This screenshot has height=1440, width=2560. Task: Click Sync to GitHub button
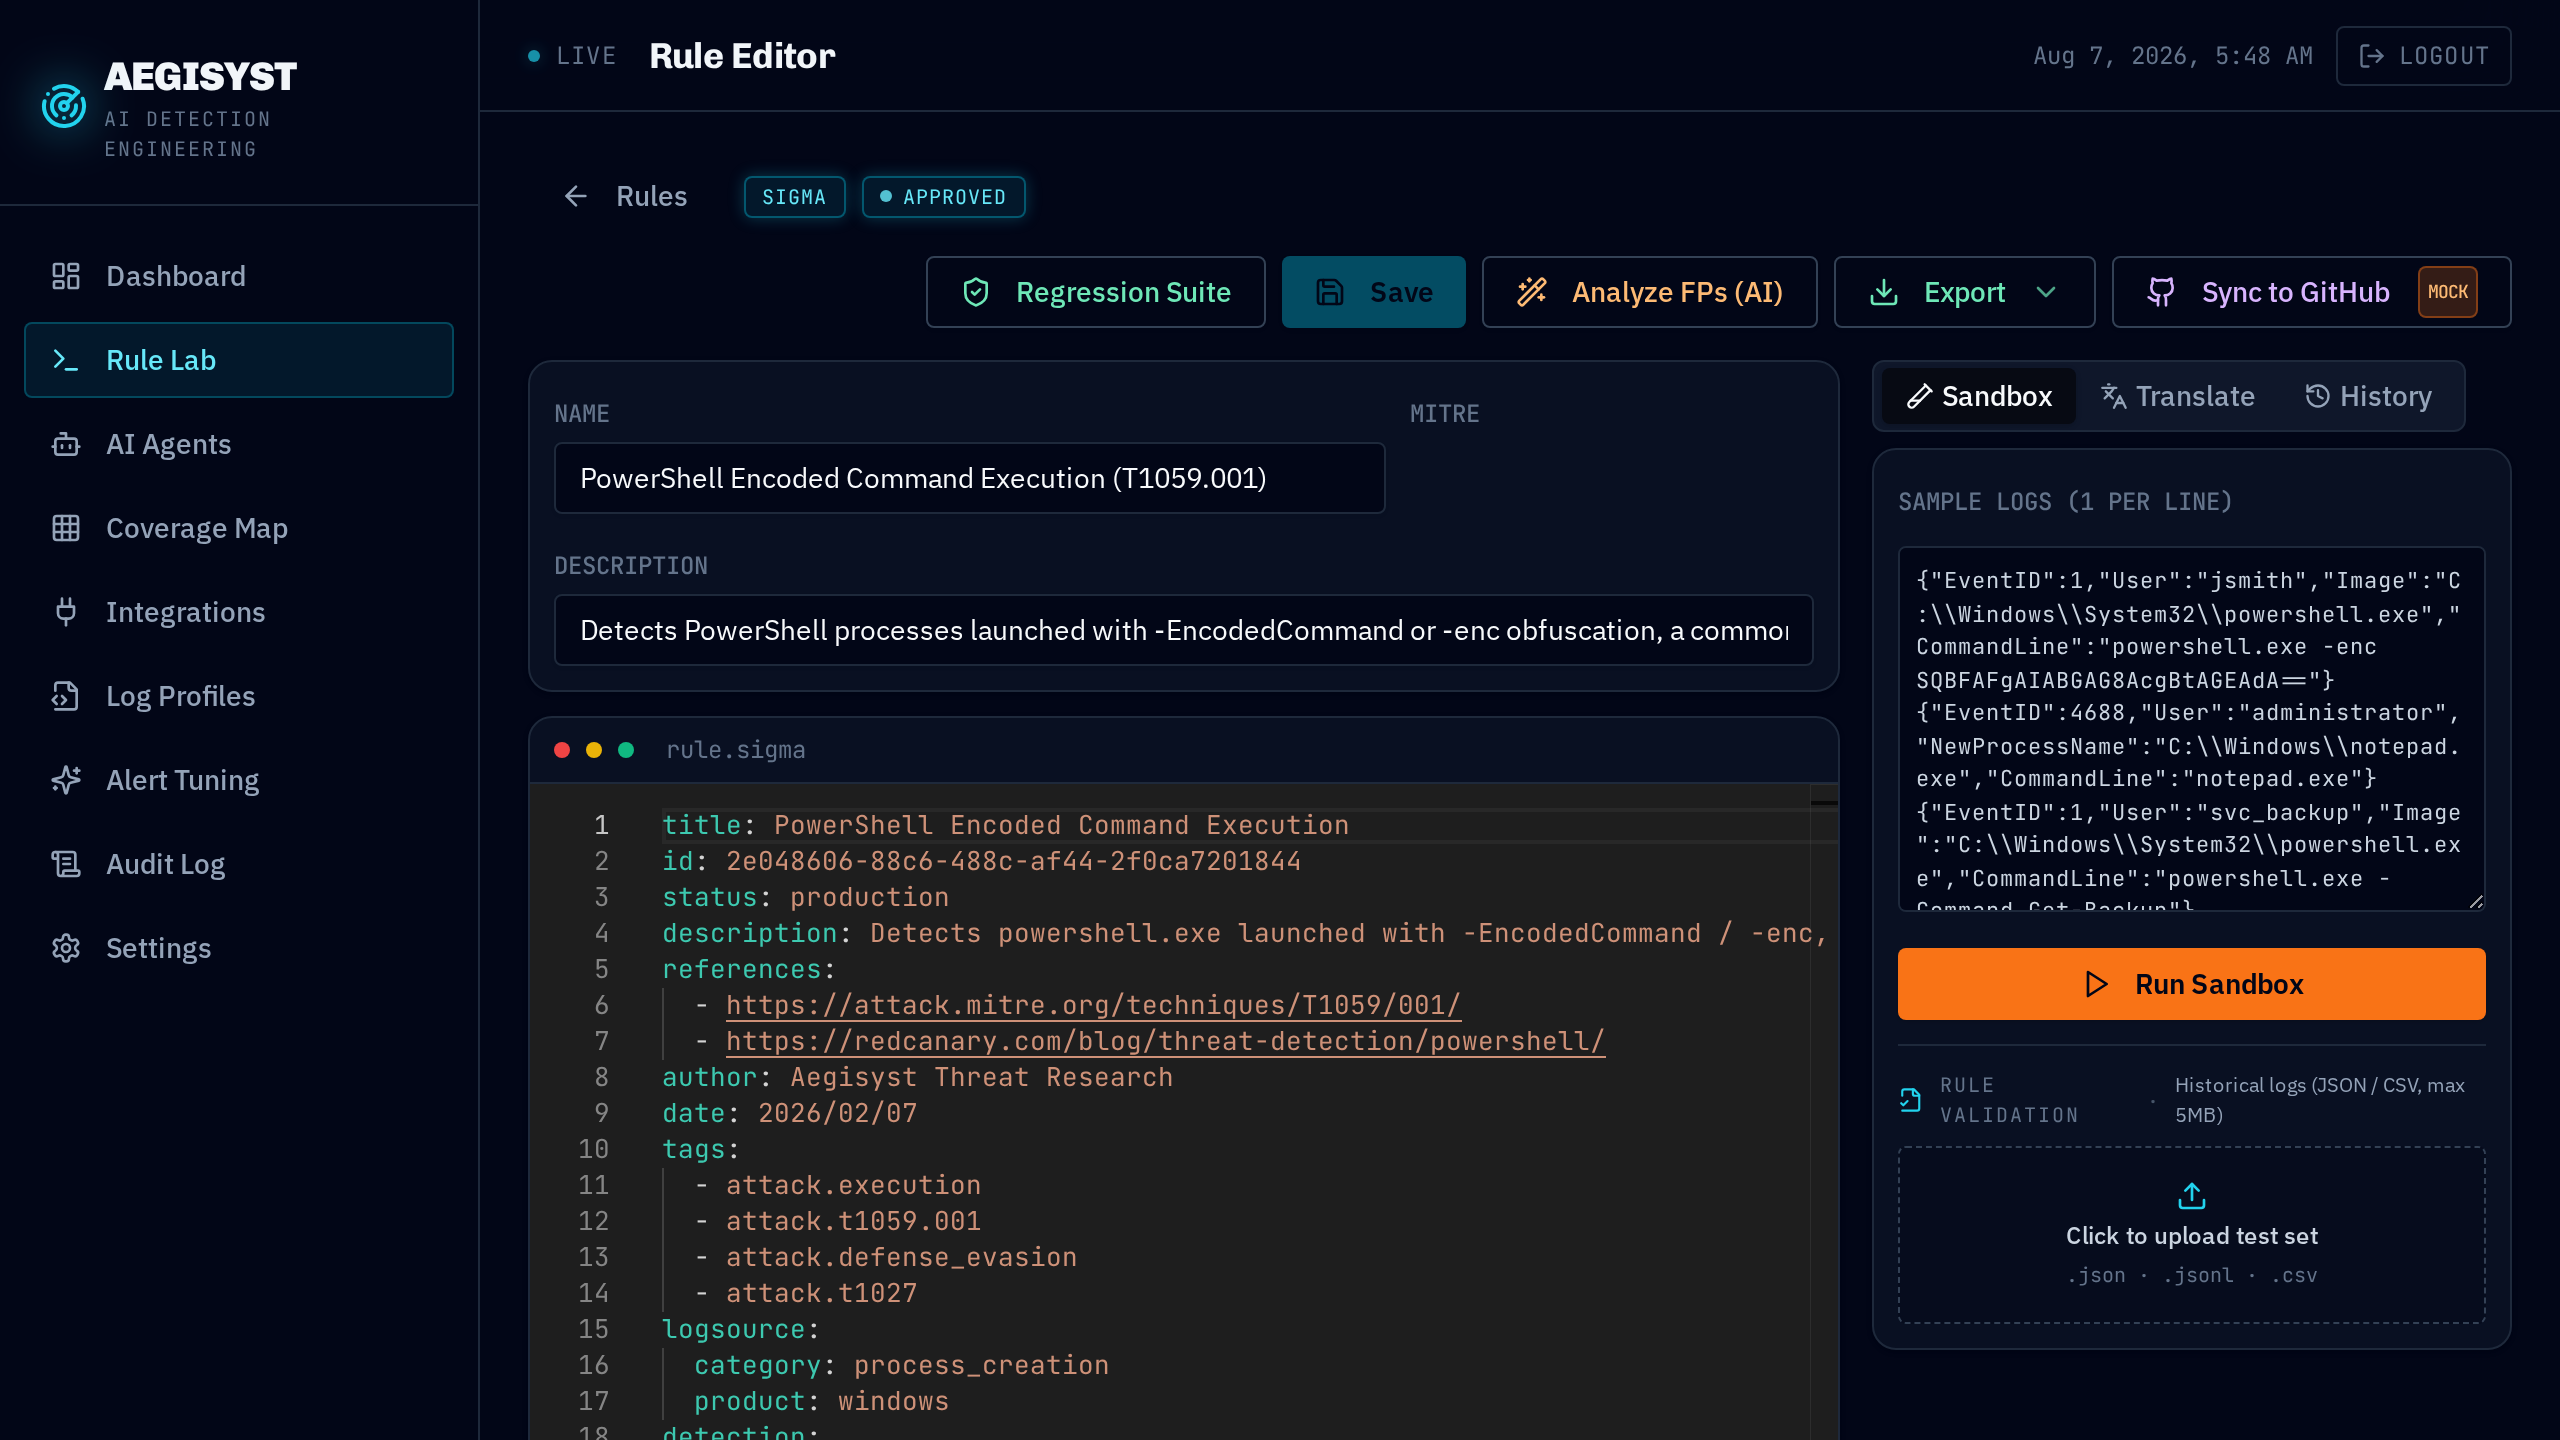2312,292
